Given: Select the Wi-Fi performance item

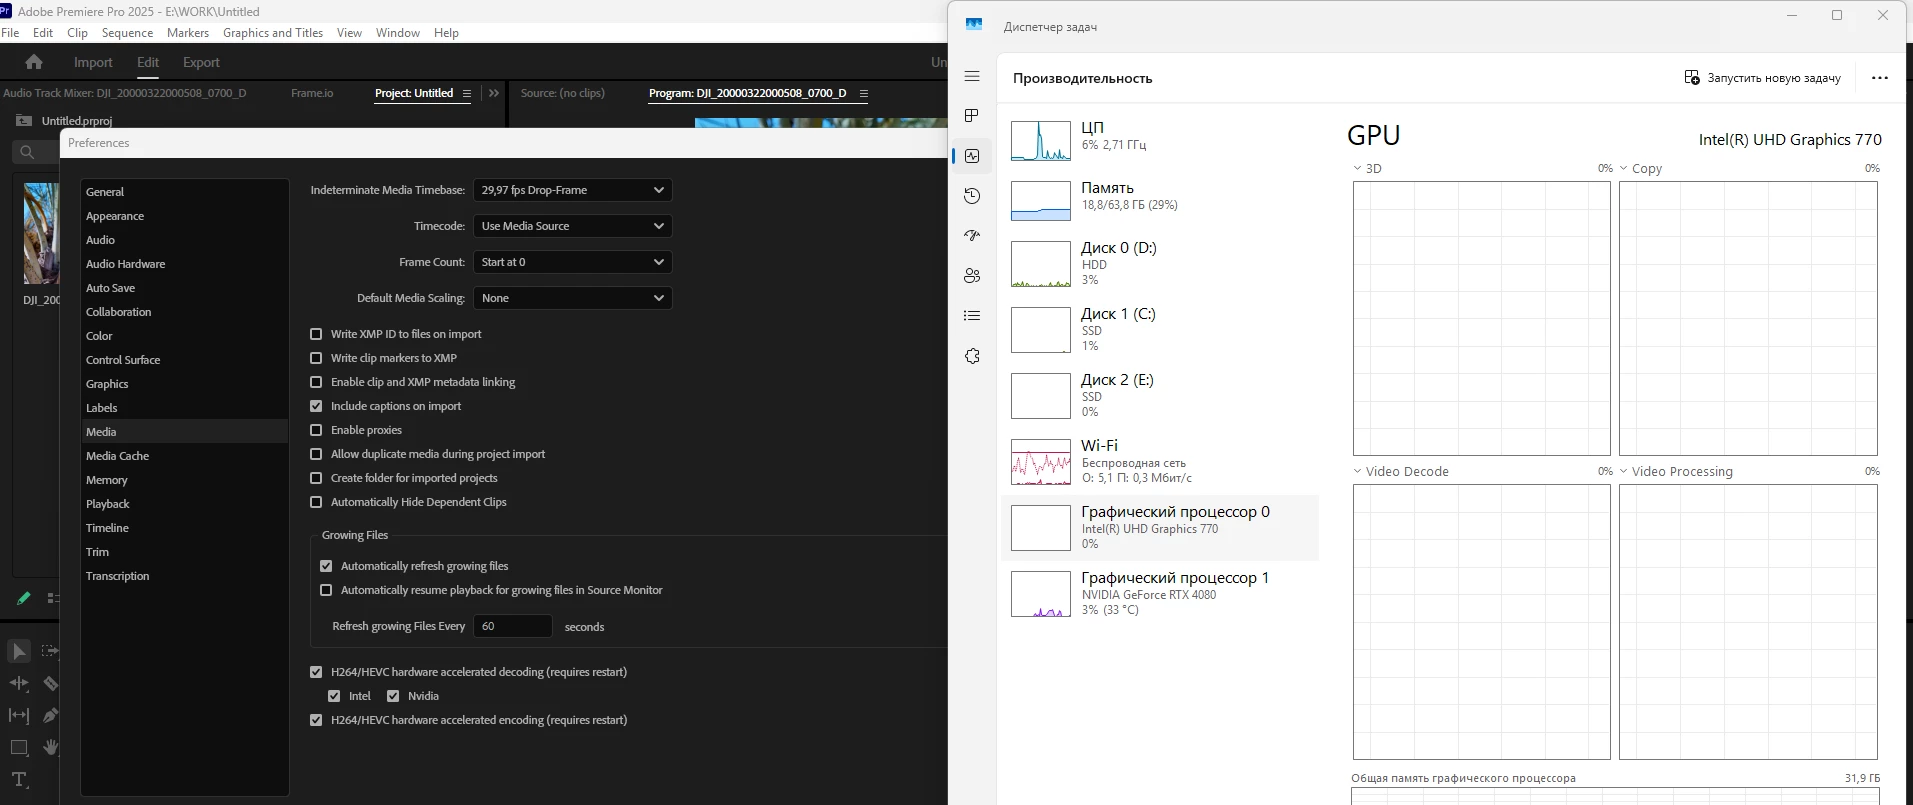Looking at the screenshot, I should (x=1160, y=461).
